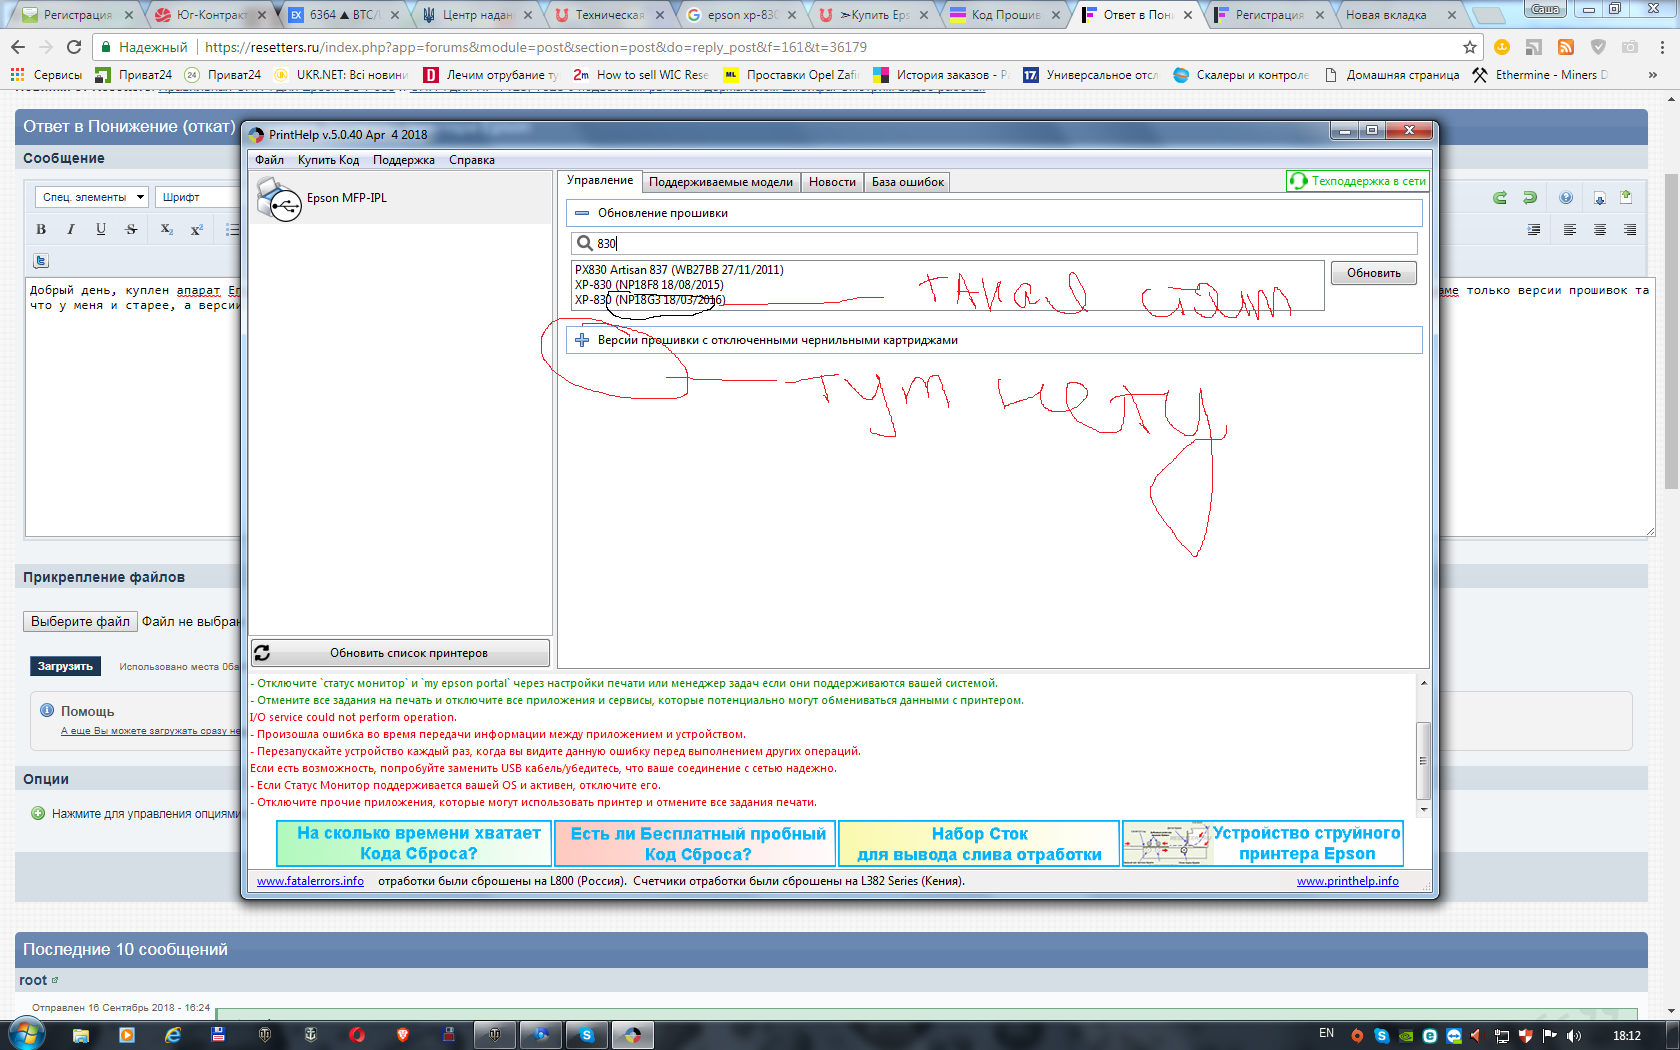Open the Сервисы apps bookmark
Screen dimensions: 1680x1050
pos(46,75)
